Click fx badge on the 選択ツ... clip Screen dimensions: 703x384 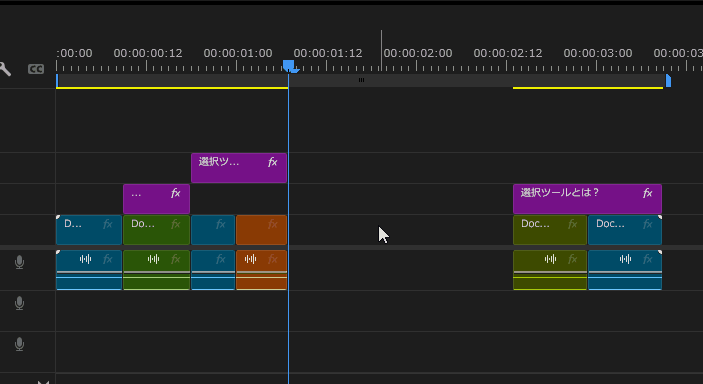273,162
